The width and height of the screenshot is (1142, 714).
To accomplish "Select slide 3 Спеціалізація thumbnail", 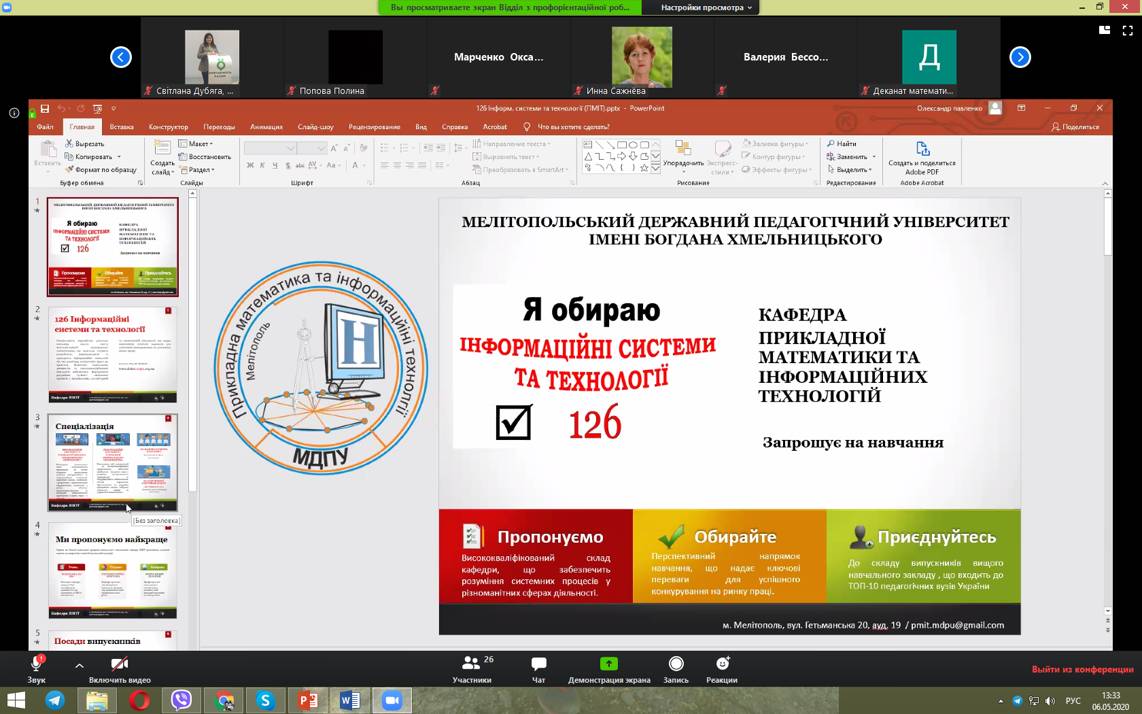I will coord(113,462).
